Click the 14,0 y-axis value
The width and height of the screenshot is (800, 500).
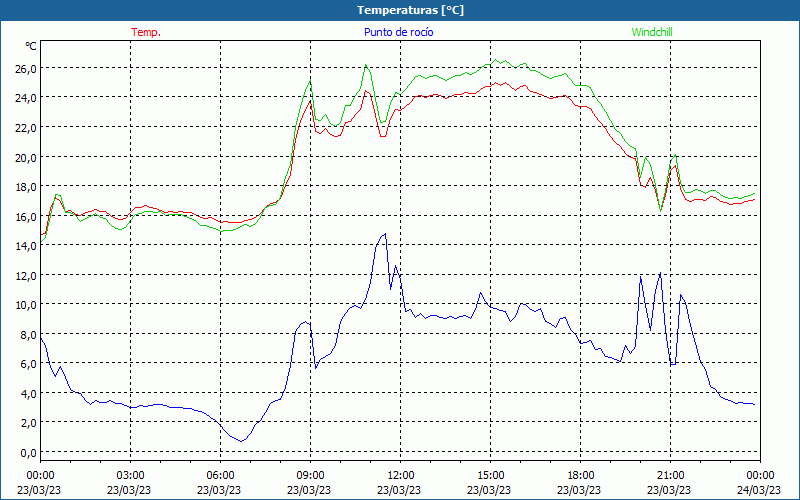pyautogui.click(x=26, y=246)
